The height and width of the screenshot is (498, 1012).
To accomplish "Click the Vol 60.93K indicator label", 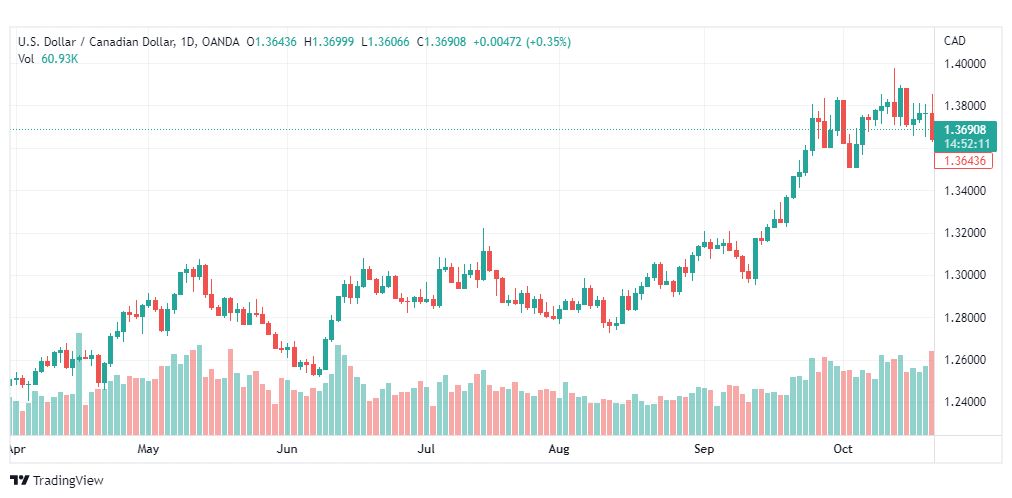I will (x=48, y=58).
